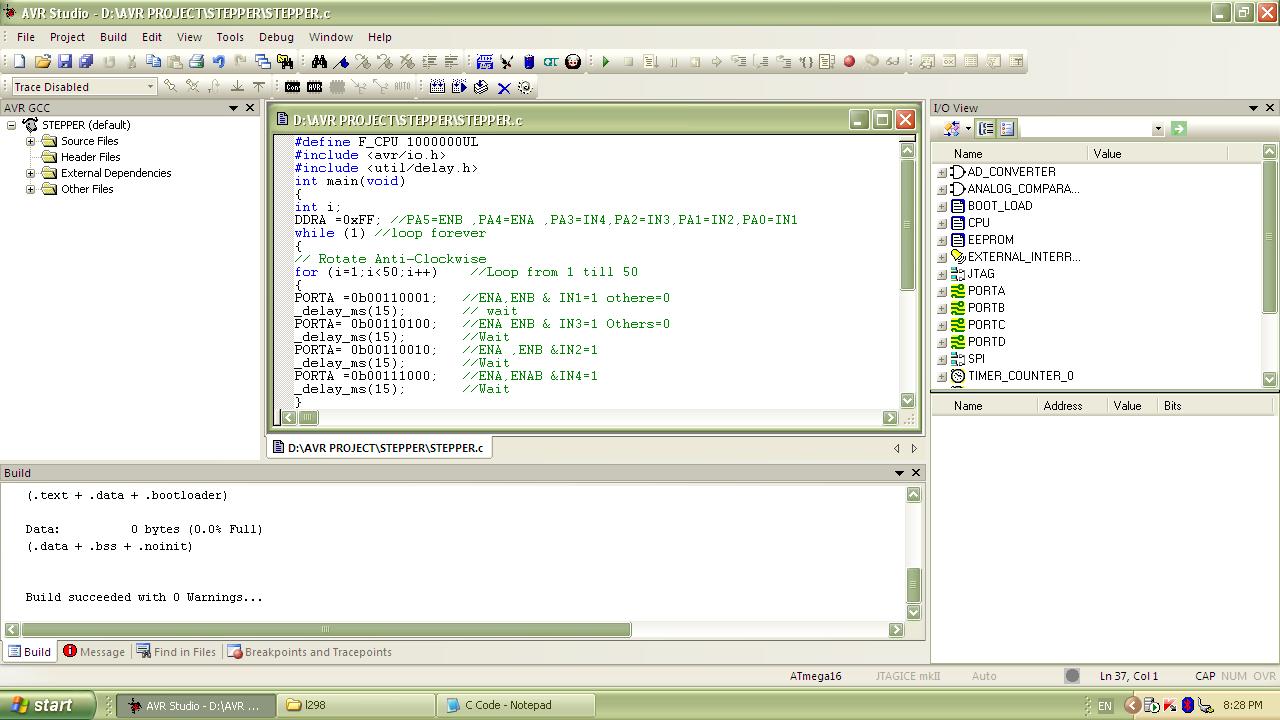Save the current file with the floppy icon
The image size is (1280, 720).
65,61
